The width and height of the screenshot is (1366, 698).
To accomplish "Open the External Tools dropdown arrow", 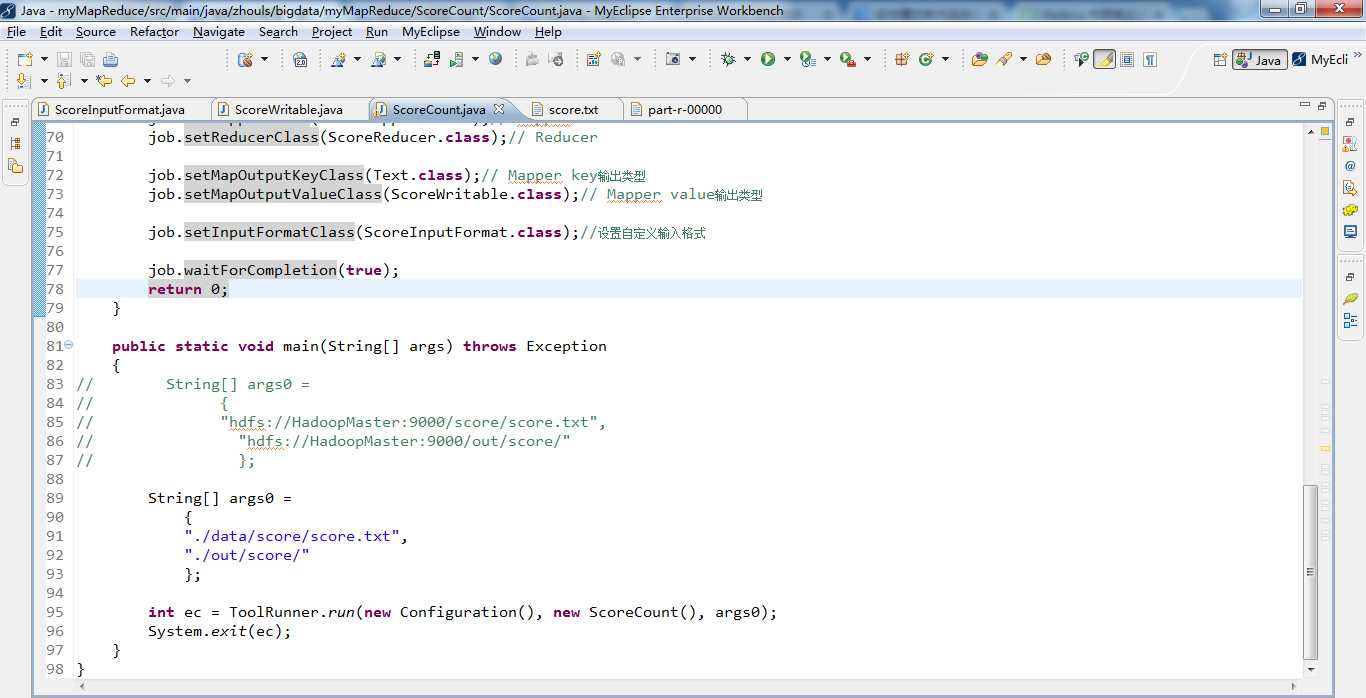I will (867, 59).
